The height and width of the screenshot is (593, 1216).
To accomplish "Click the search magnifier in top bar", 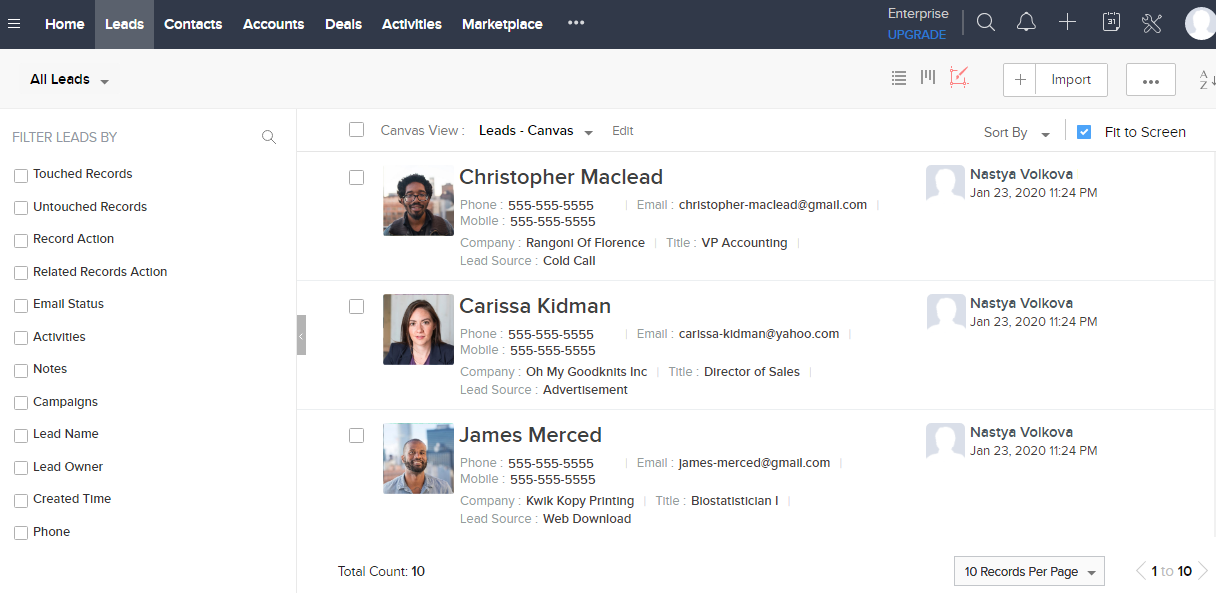I will coord(986,23).
